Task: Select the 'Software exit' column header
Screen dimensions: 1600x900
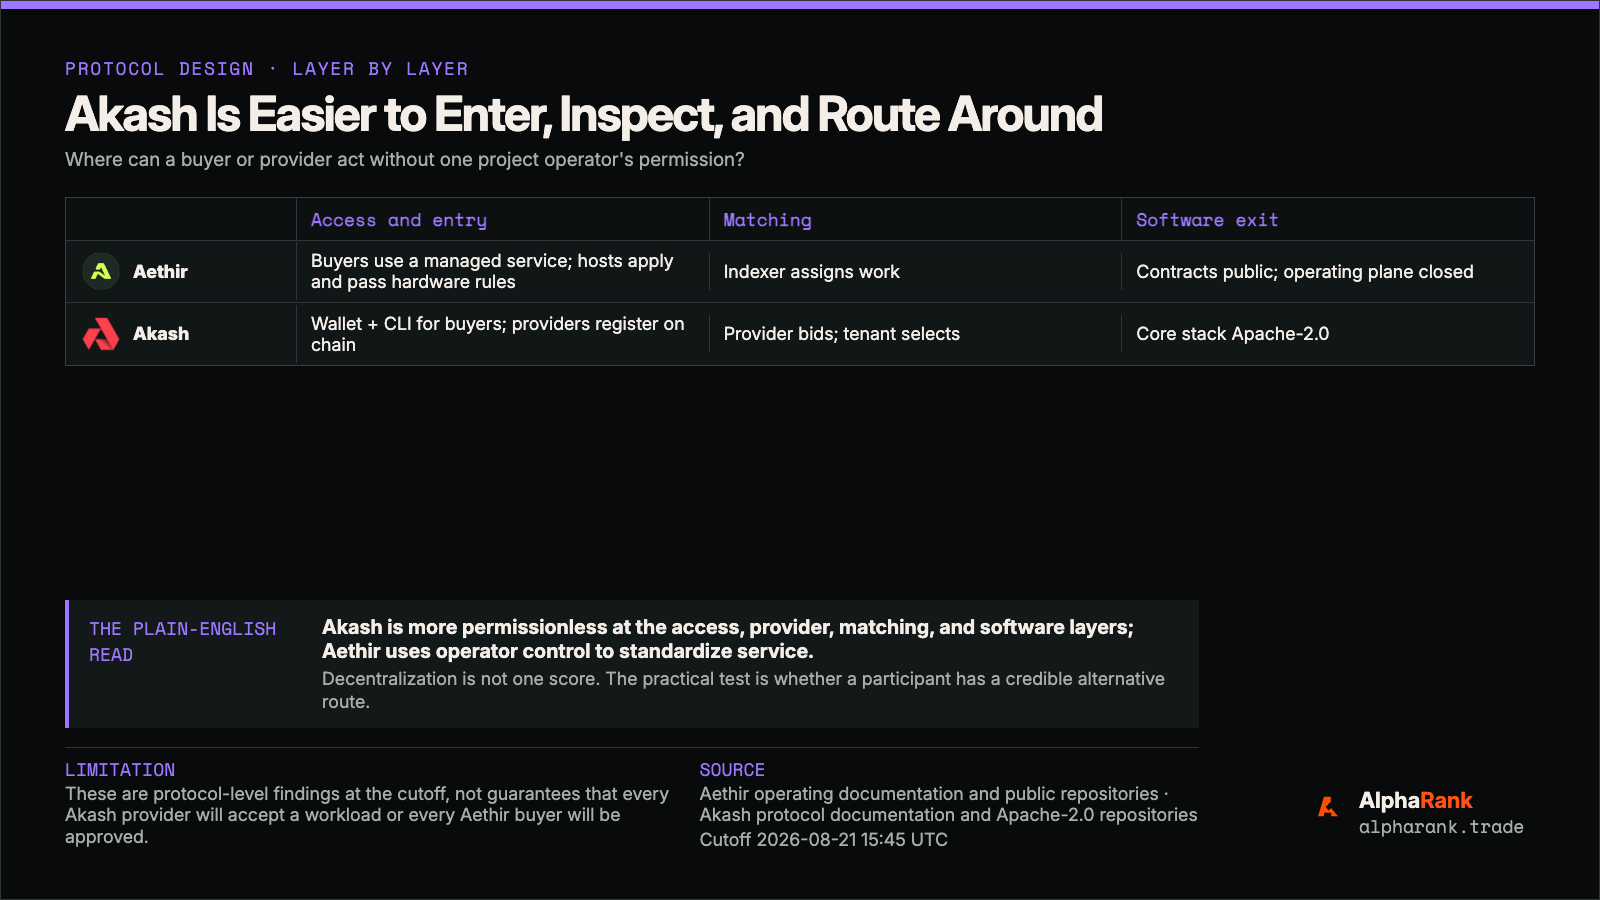Action: coord(1207,220)
